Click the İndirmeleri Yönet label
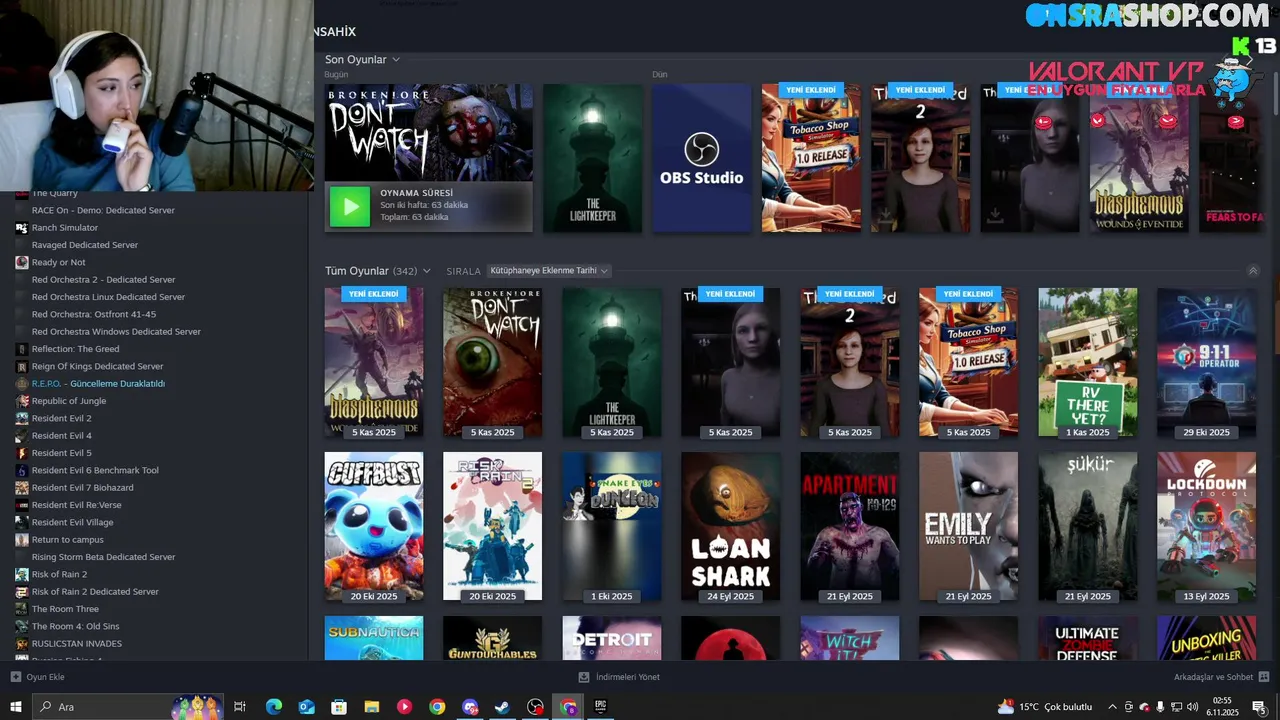 click(x=628, y=677)
